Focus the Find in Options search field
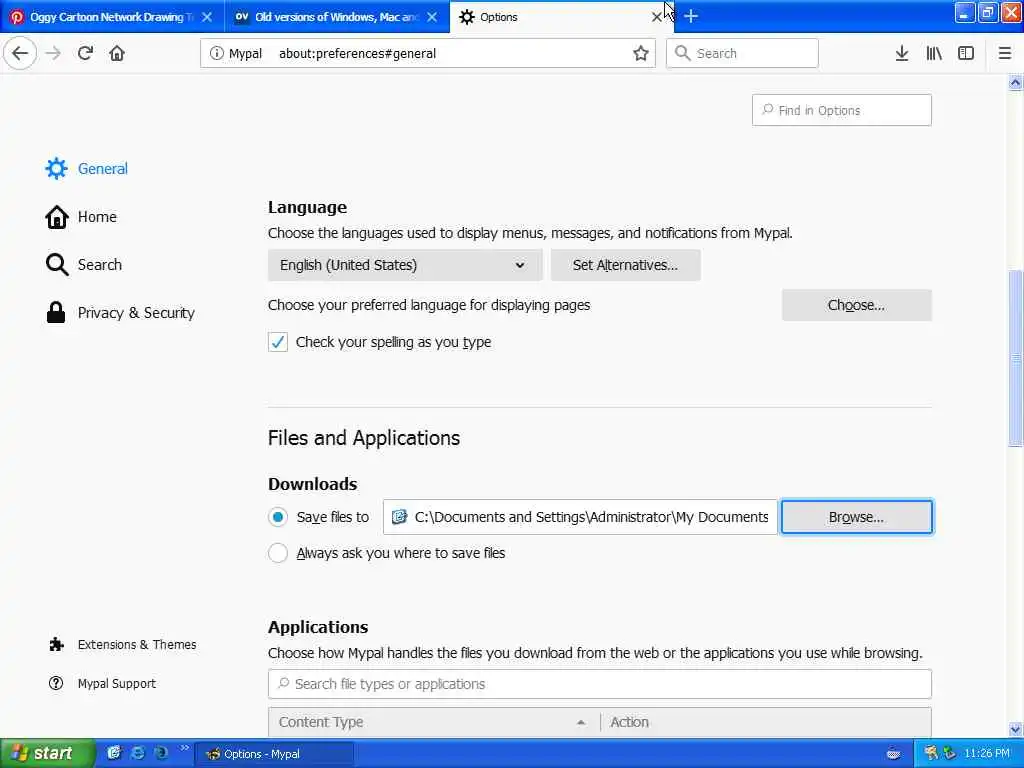Screen dimensions: 1024x768 (841, 110)
